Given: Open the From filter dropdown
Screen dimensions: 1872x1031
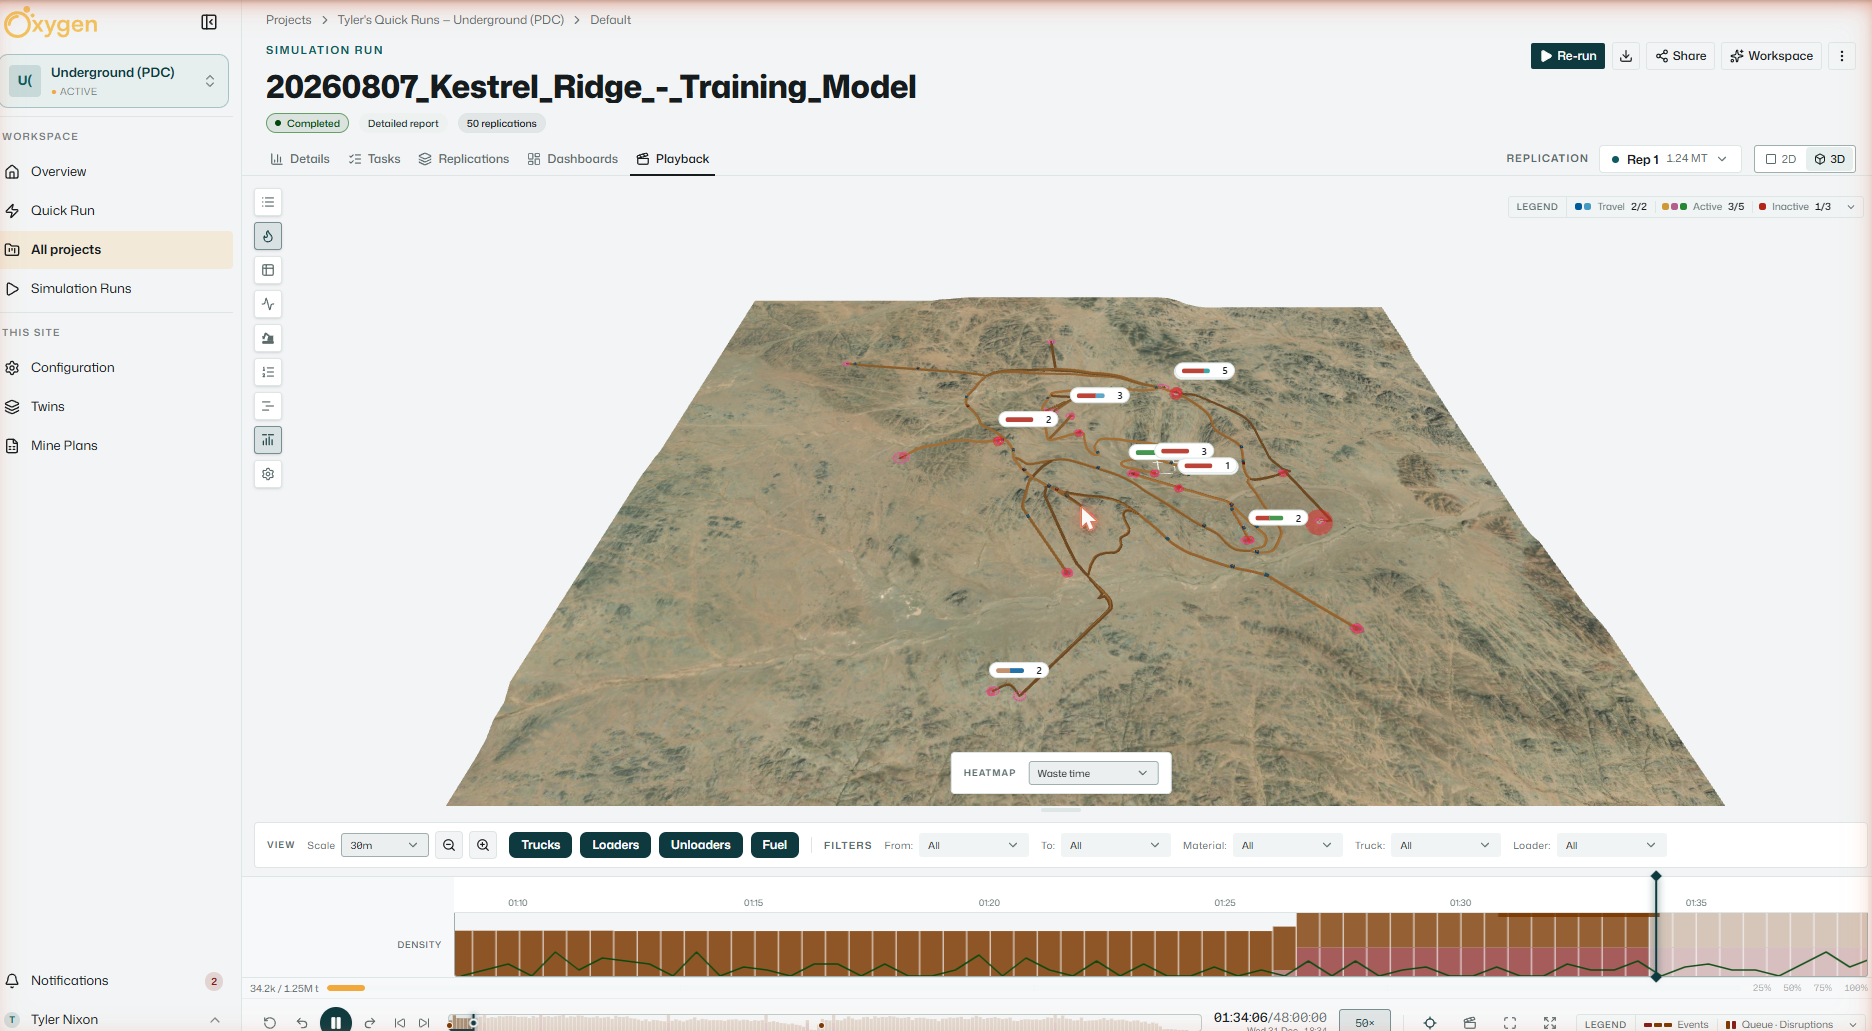Looking at the screenshot, I should [x=973, y=845].
